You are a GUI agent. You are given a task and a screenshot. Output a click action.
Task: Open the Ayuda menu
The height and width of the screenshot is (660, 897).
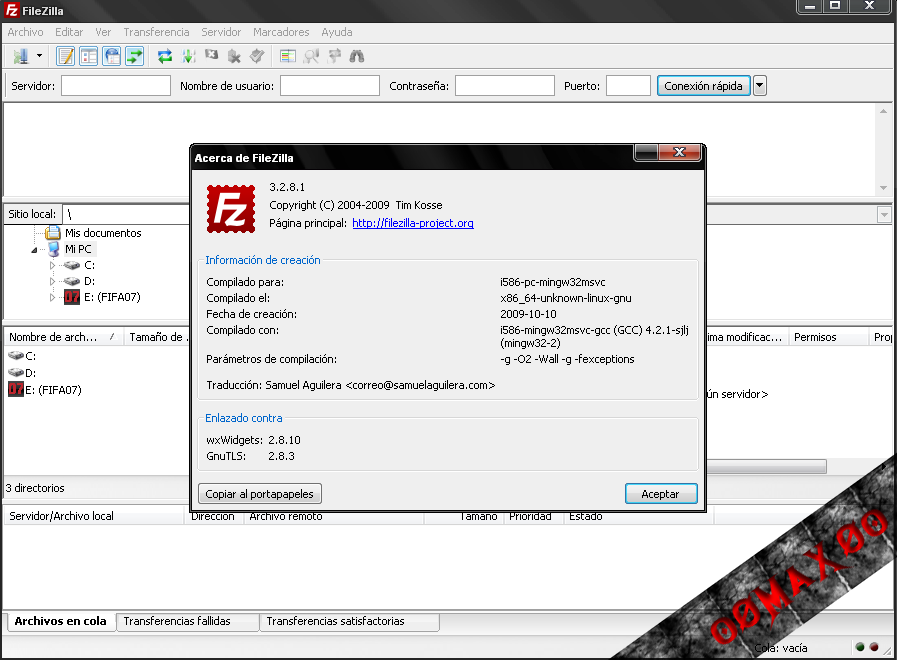point(336,32)
